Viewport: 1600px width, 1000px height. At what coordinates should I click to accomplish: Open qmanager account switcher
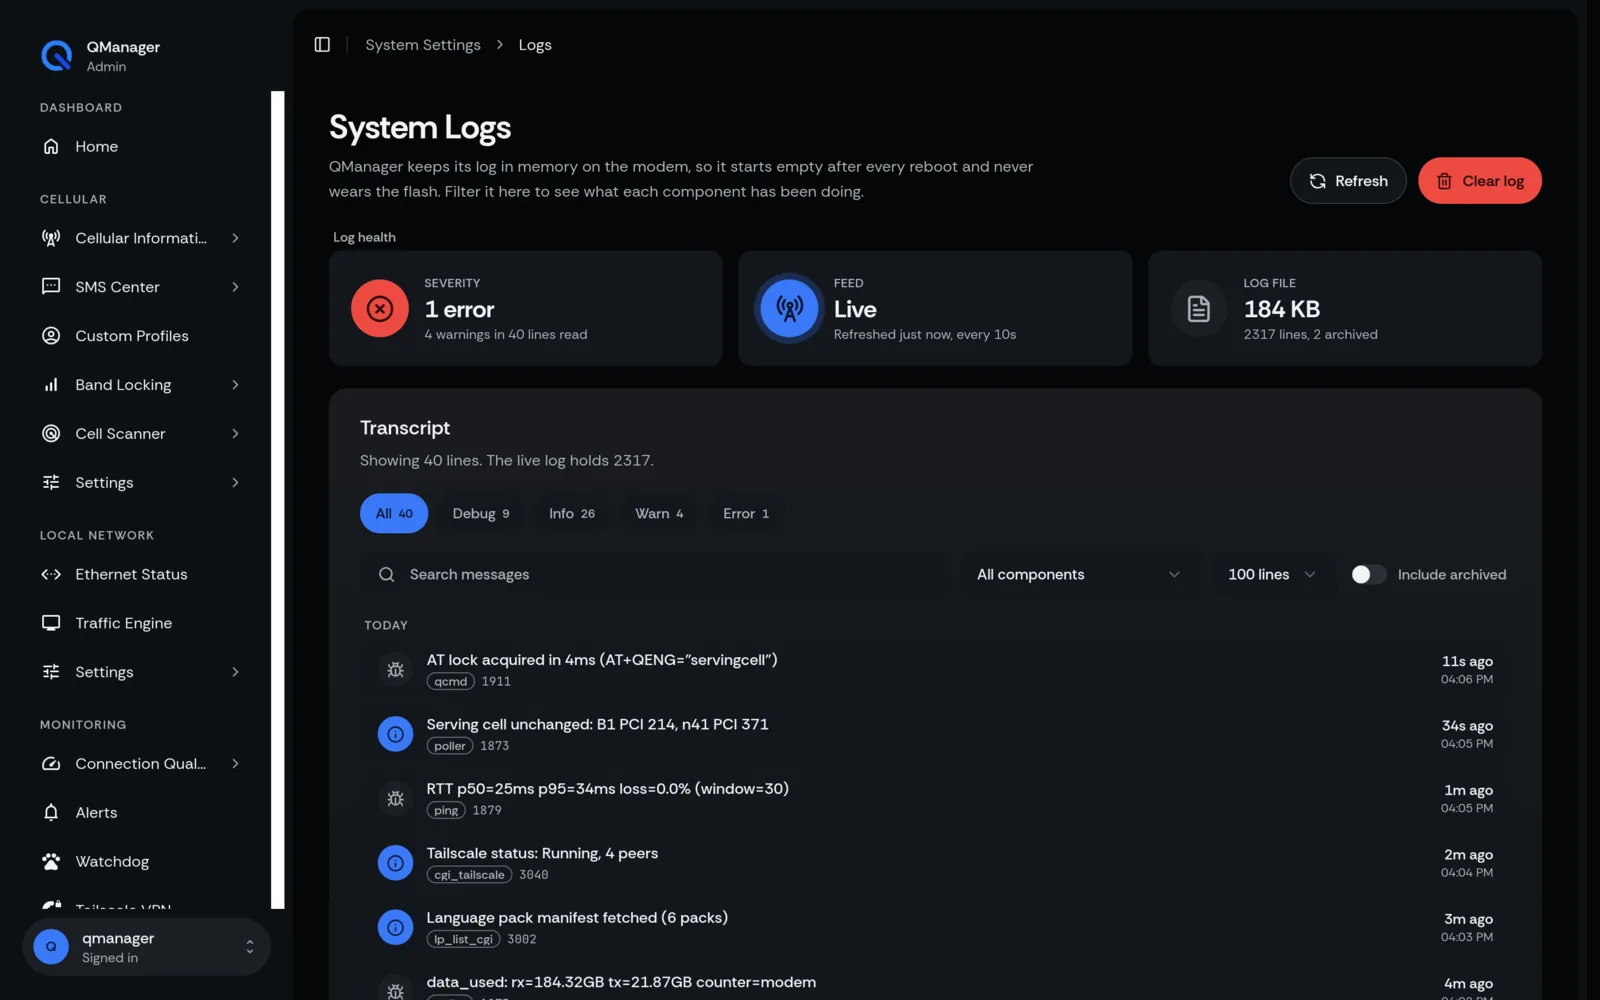click(x=146, y=947)
